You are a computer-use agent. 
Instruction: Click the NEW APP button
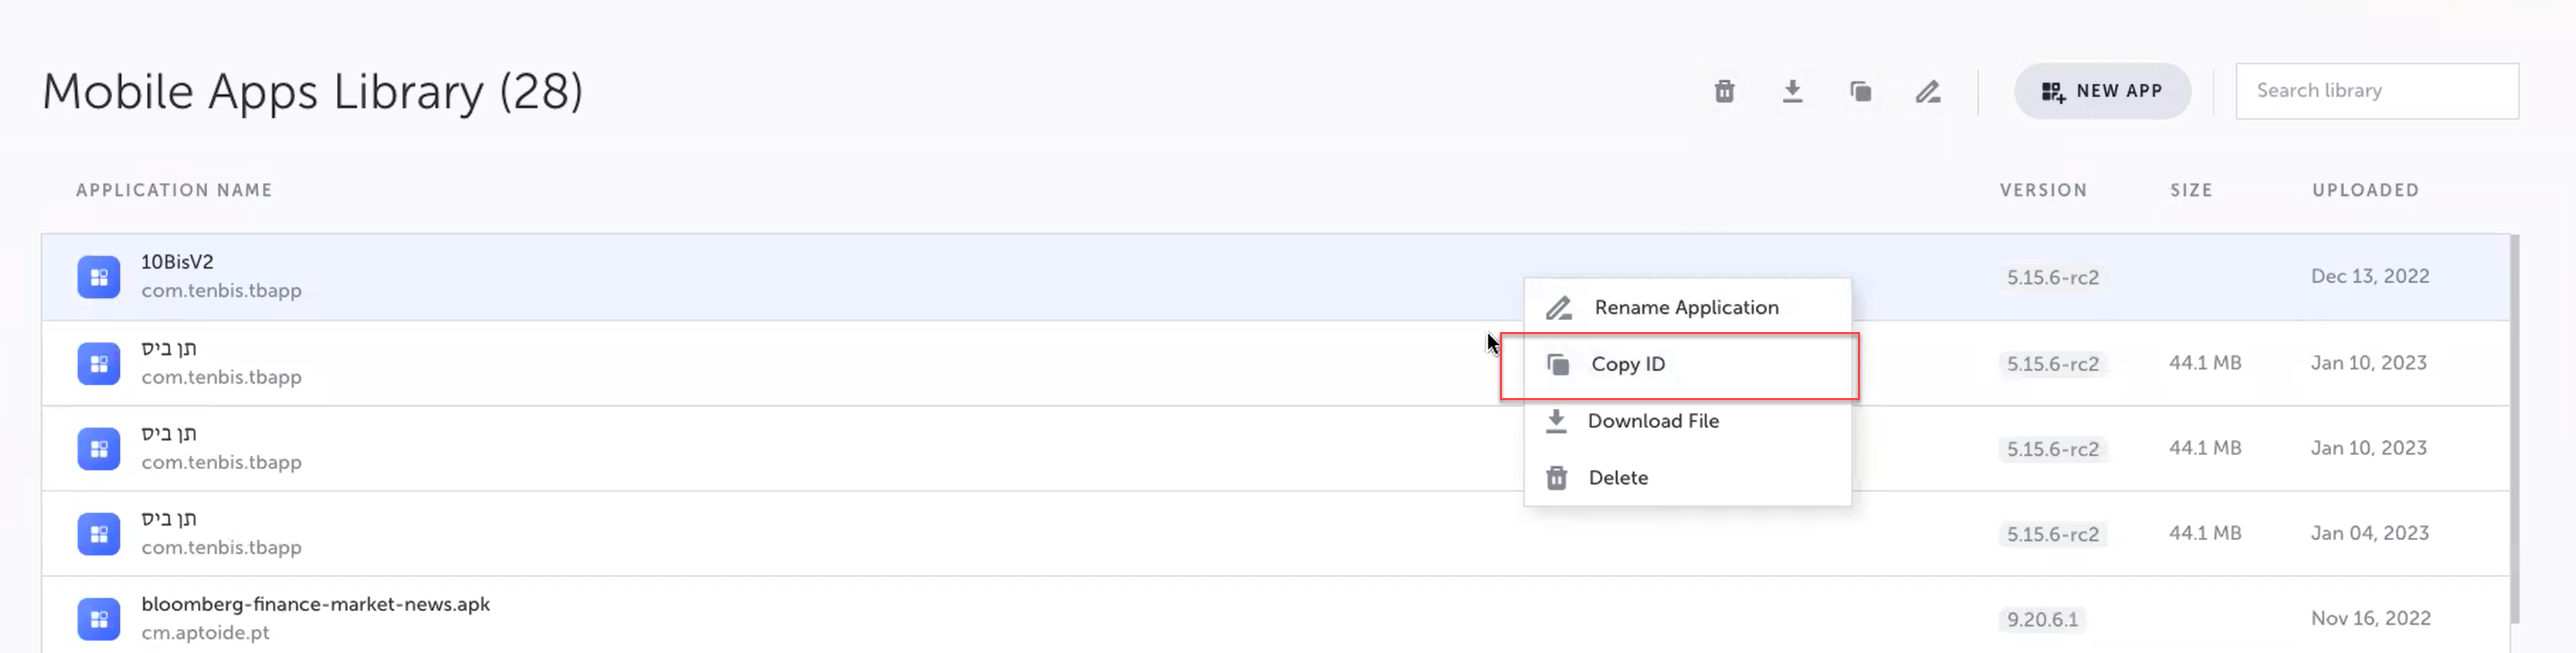pyautogui.click(x=2102, y=91)
